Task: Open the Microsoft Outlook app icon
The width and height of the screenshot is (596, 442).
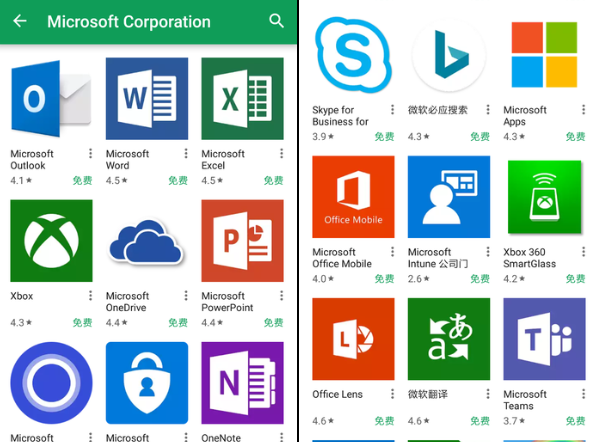Action: 51,98
